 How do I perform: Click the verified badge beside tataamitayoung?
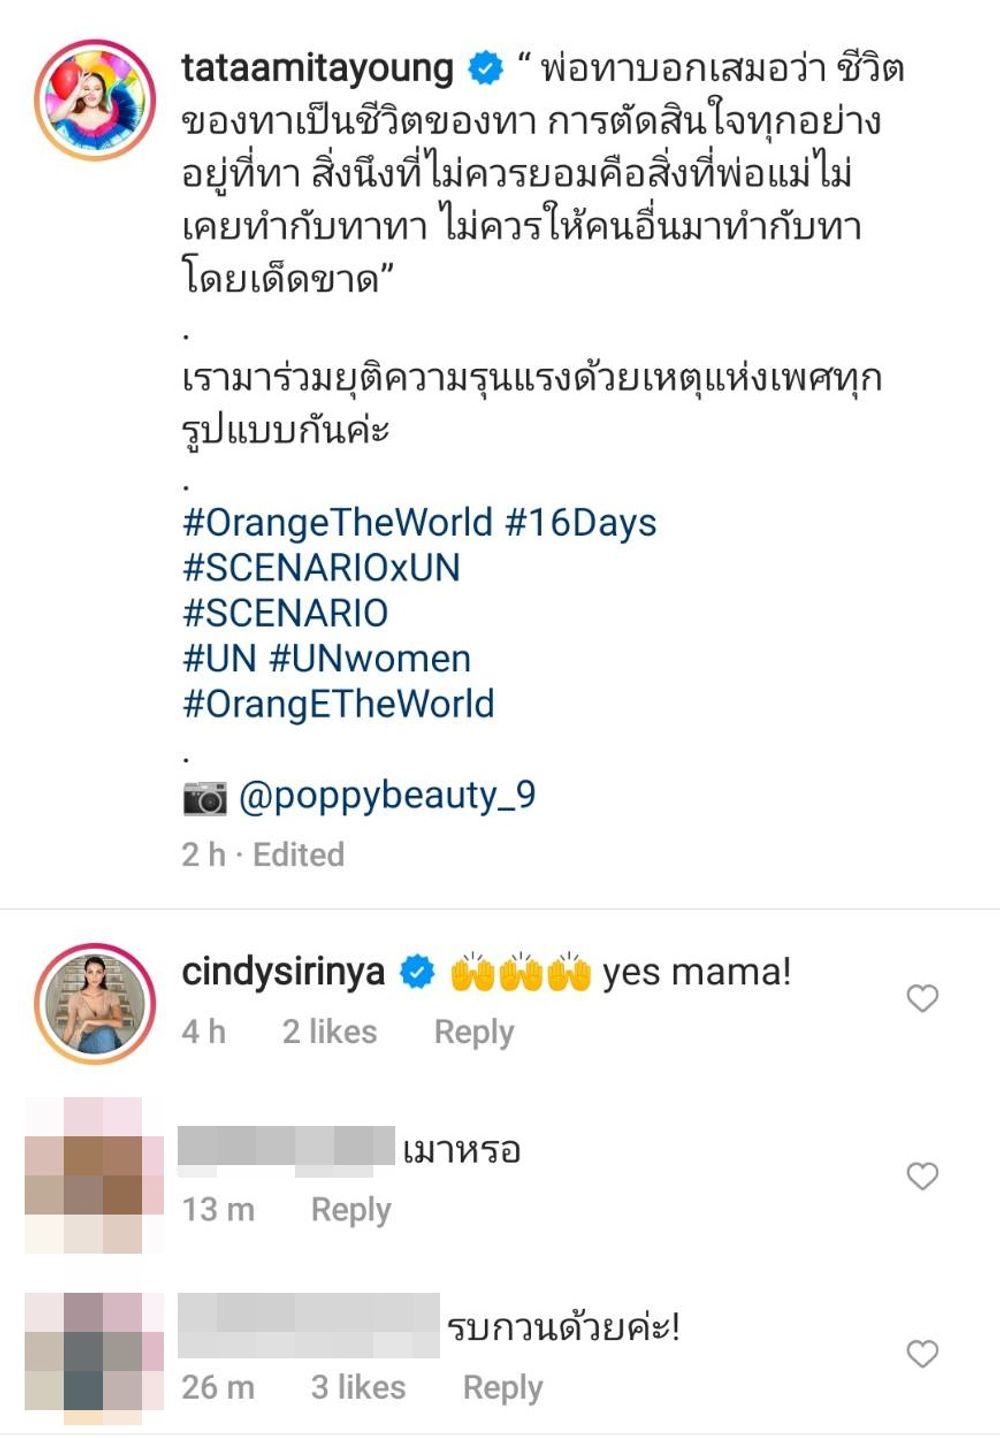point(486,69)
